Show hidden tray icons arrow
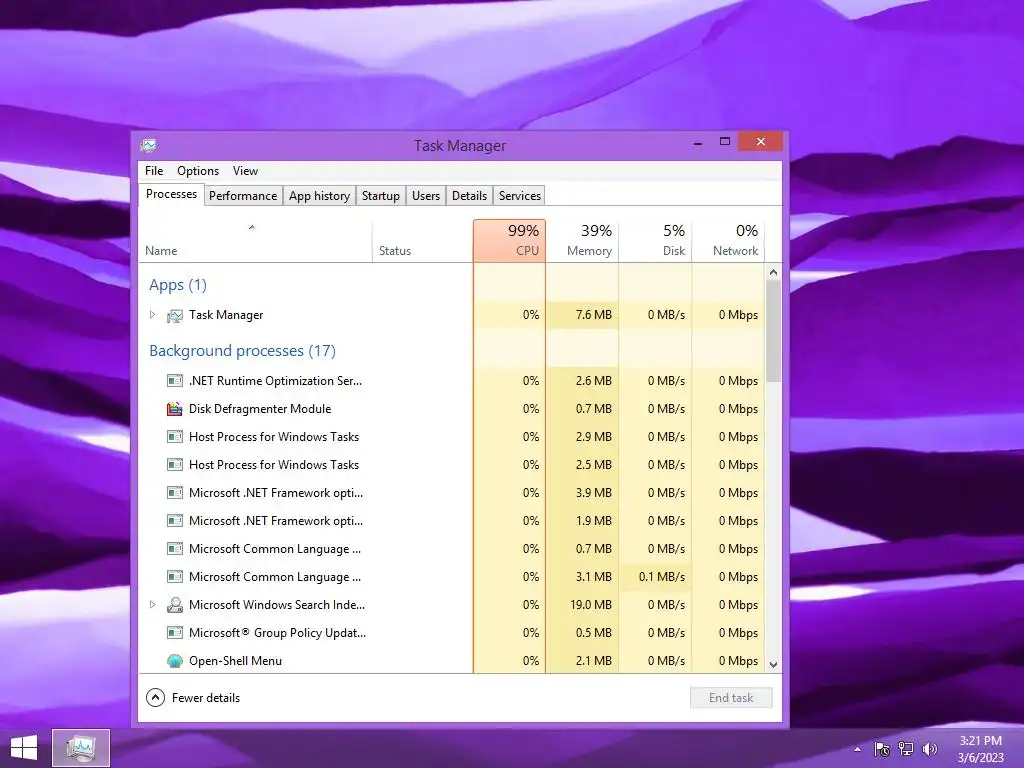Image resolution: width=1024 pixels, height=768 pixels. point(857,749)
